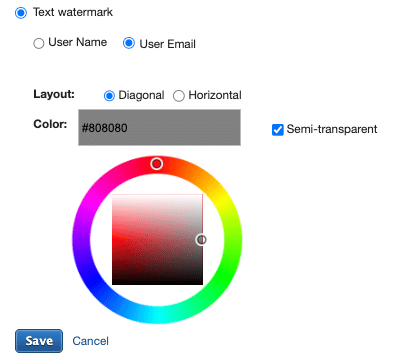Select the Text watermark radio button
396x363 pixels.
(21, 13)
